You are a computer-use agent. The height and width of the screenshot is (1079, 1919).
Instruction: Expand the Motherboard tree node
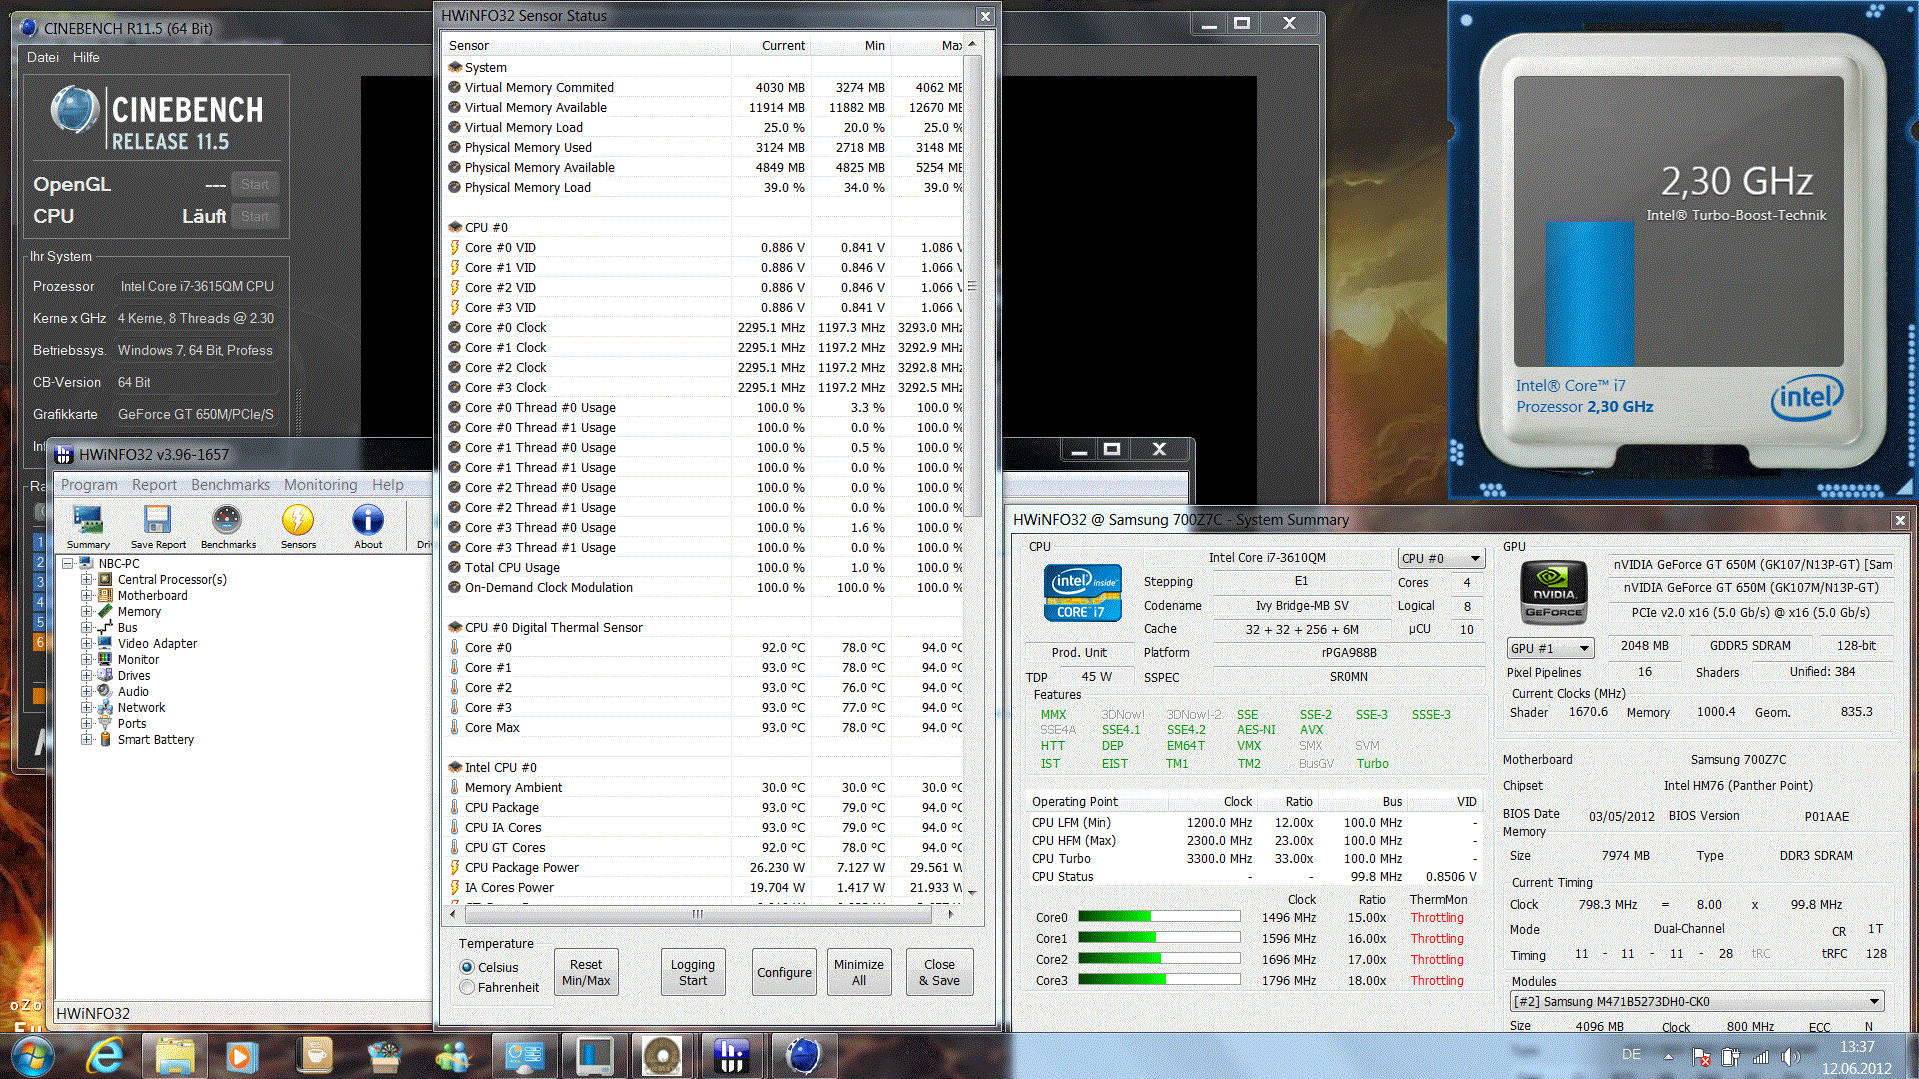(86, 595)
